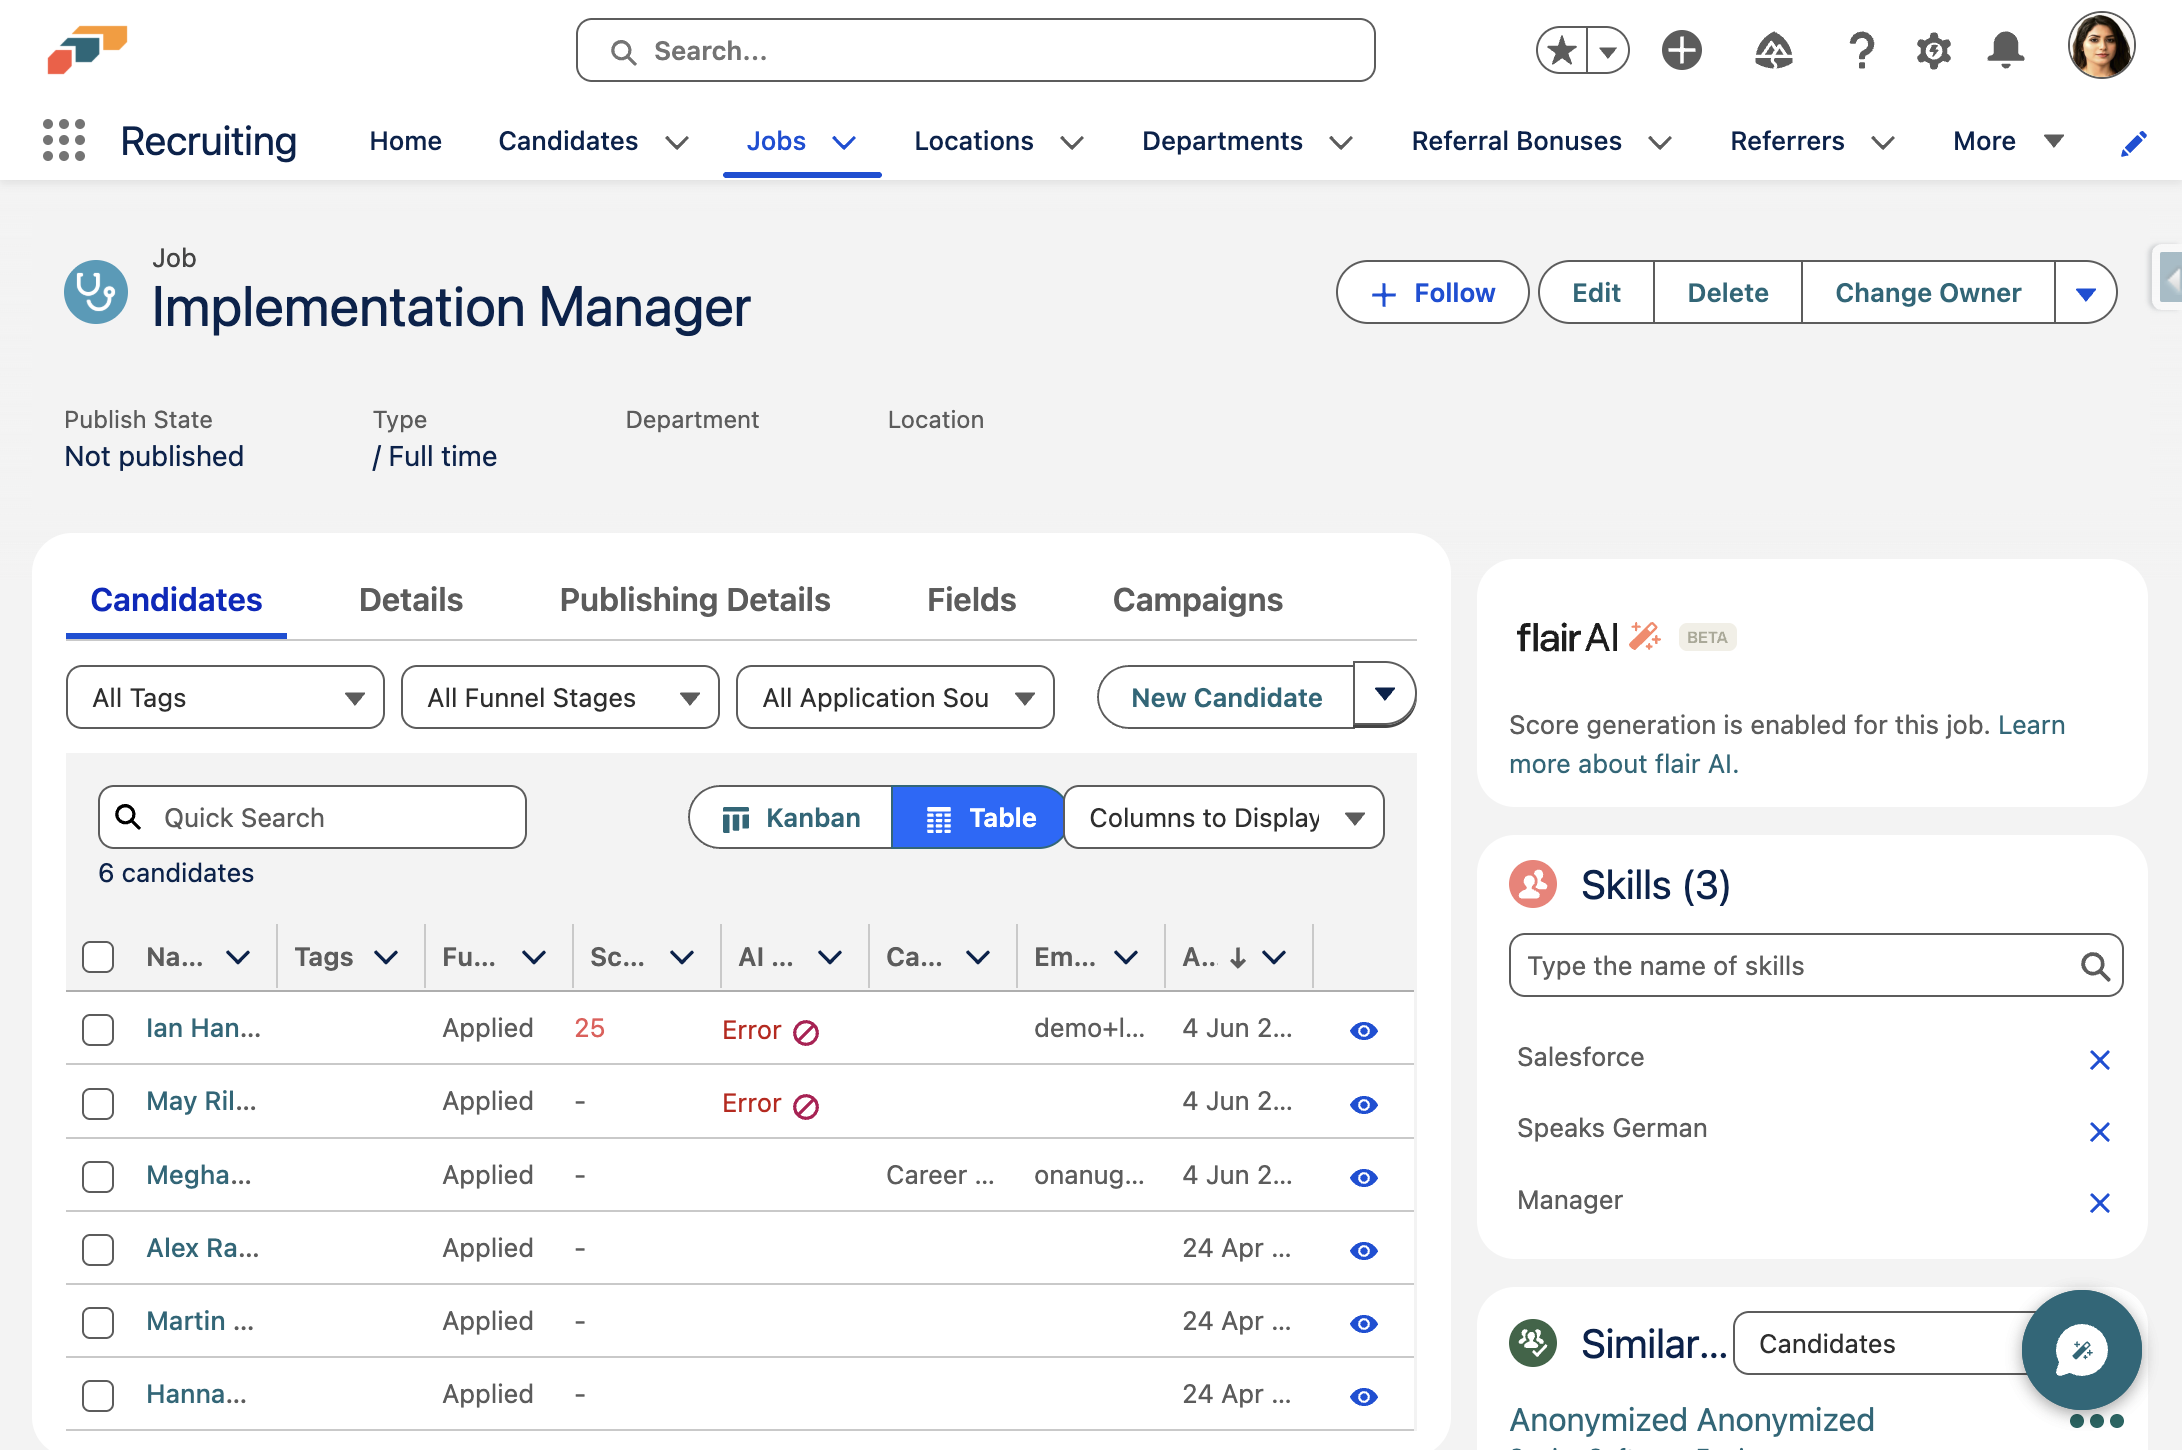Screen dimensions: 2182x1450
Task: Click the favorites star icon
Action: tap(1562, 50)
